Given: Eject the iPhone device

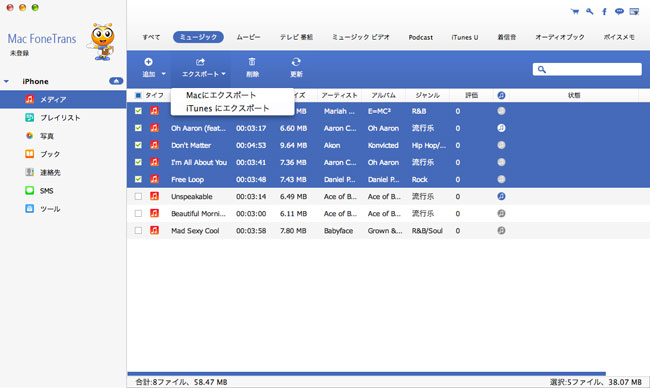Looking at the screenshot, I should (x=116, y=81).
